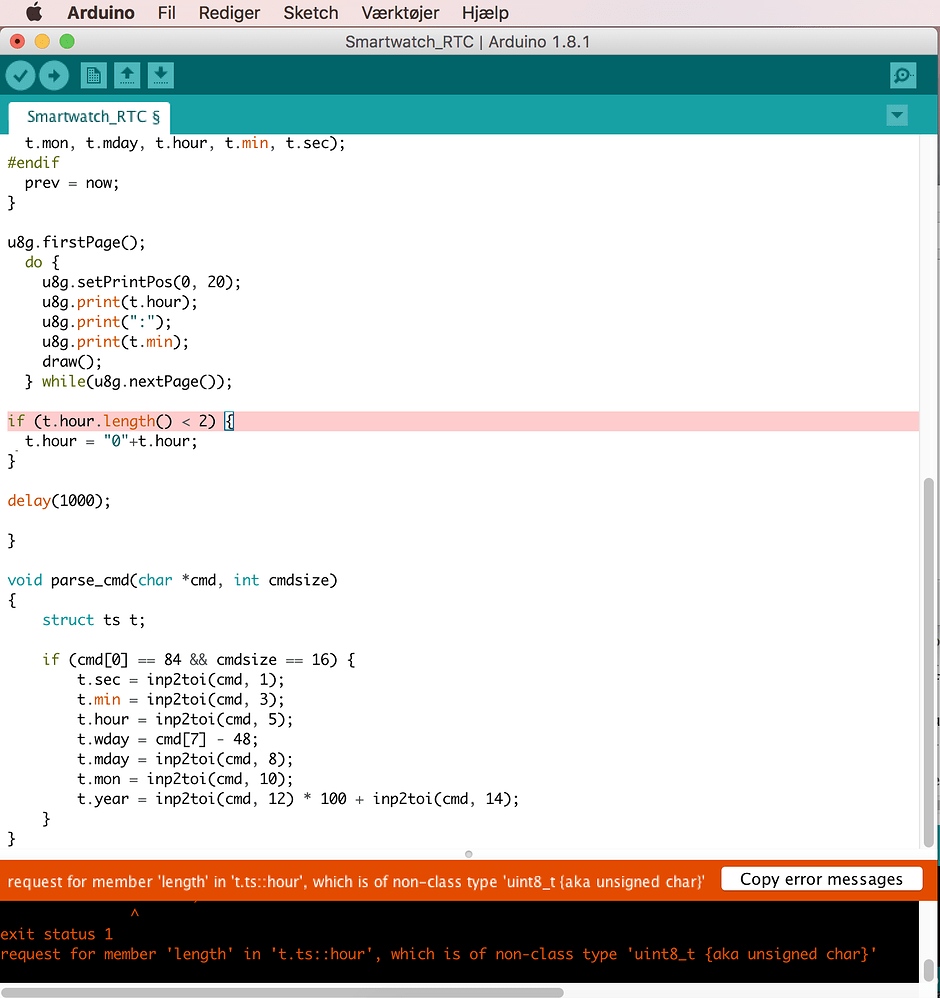This screenshot has width=940, height=998.
Task: Click the Copy error messages button
Action: pyautogui.click(x=821, y=879)
